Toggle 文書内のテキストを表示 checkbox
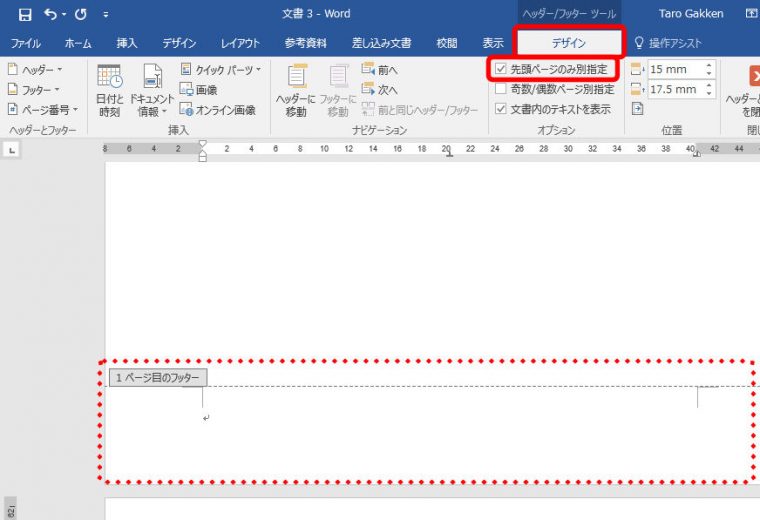This screenshot has width=760, height=520. (501, 109)
